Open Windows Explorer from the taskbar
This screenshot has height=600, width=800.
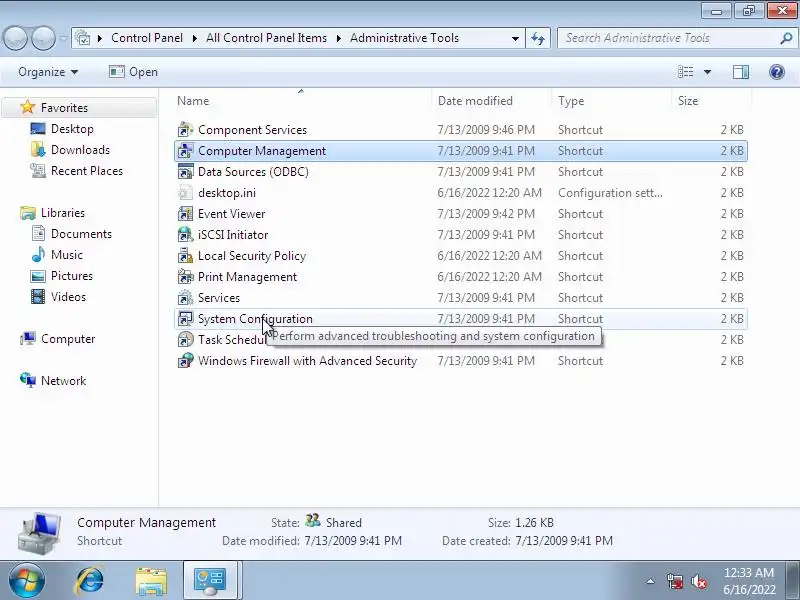pyautogui.click(x=151, y=581)
